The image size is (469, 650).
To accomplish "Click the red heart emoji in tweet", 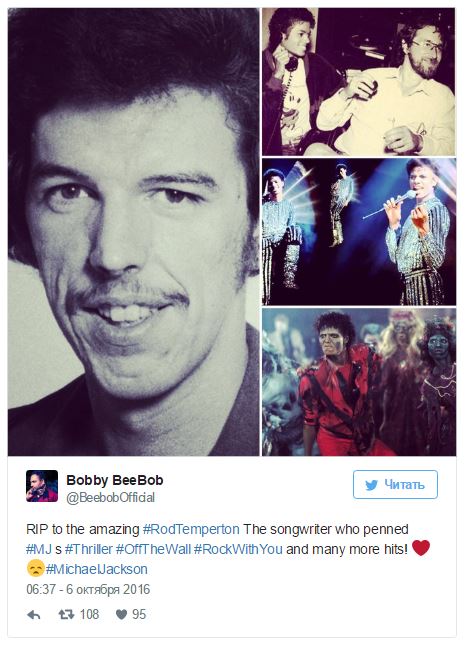I will point(421,548).
